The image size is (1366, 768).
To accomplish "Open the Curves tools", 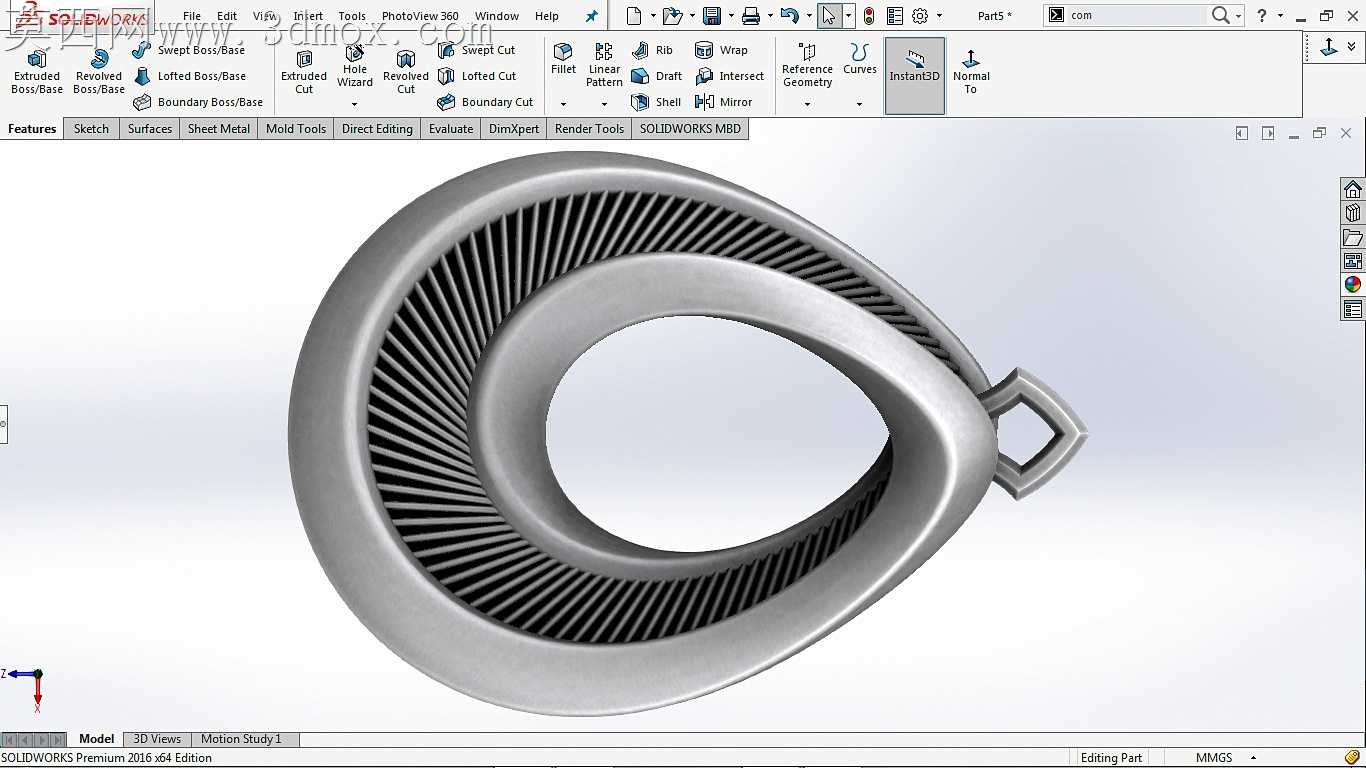I will click(x=860, y=60).
